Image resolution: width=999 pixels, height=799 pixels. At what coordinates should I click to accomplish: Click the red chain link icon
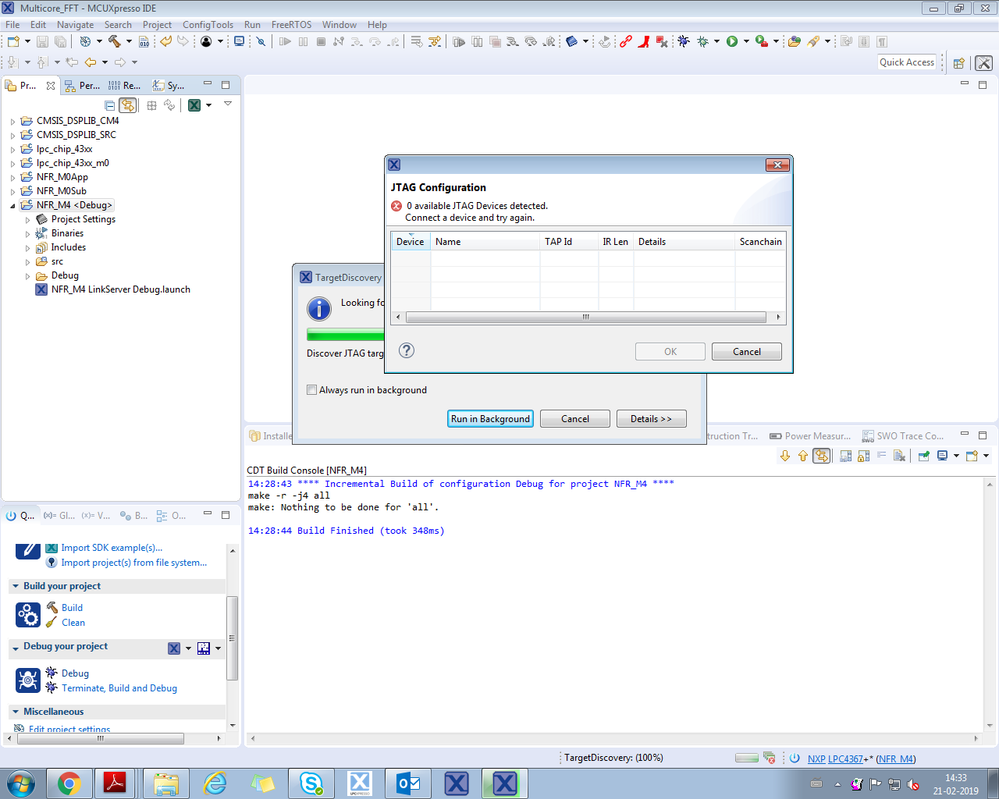(x=626, y=41)
